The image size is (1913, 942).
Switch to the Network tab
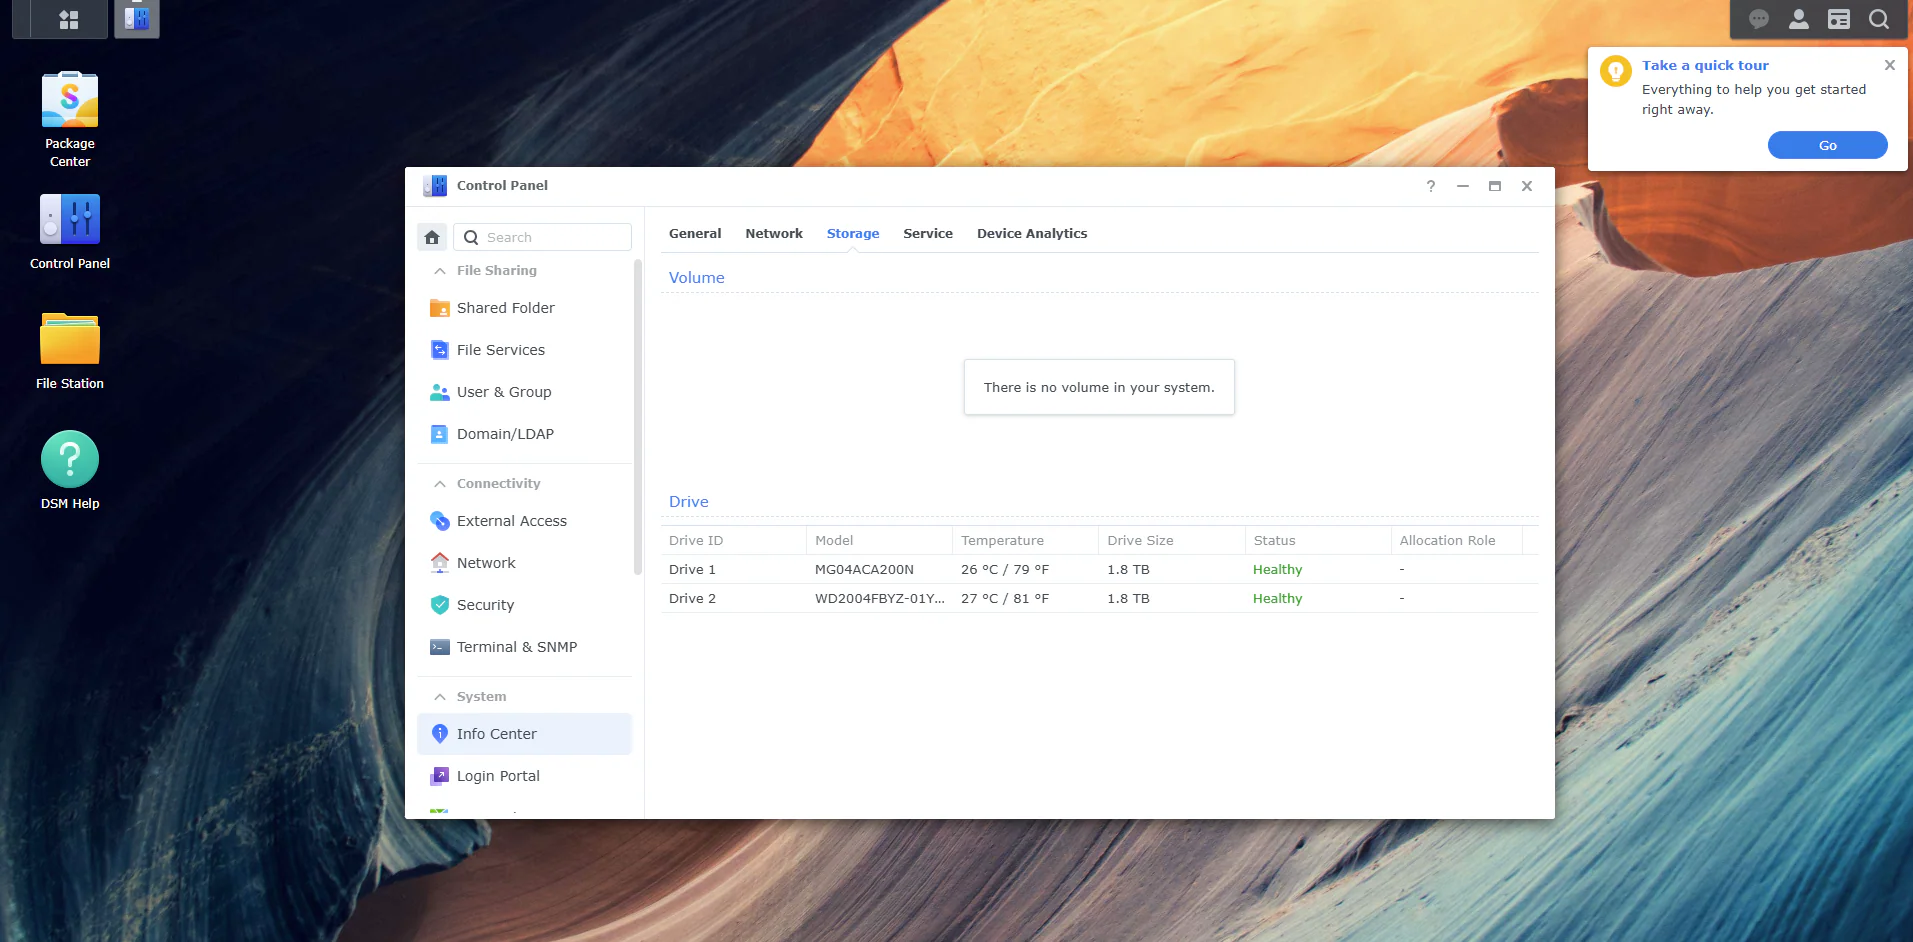coord(774,233)
